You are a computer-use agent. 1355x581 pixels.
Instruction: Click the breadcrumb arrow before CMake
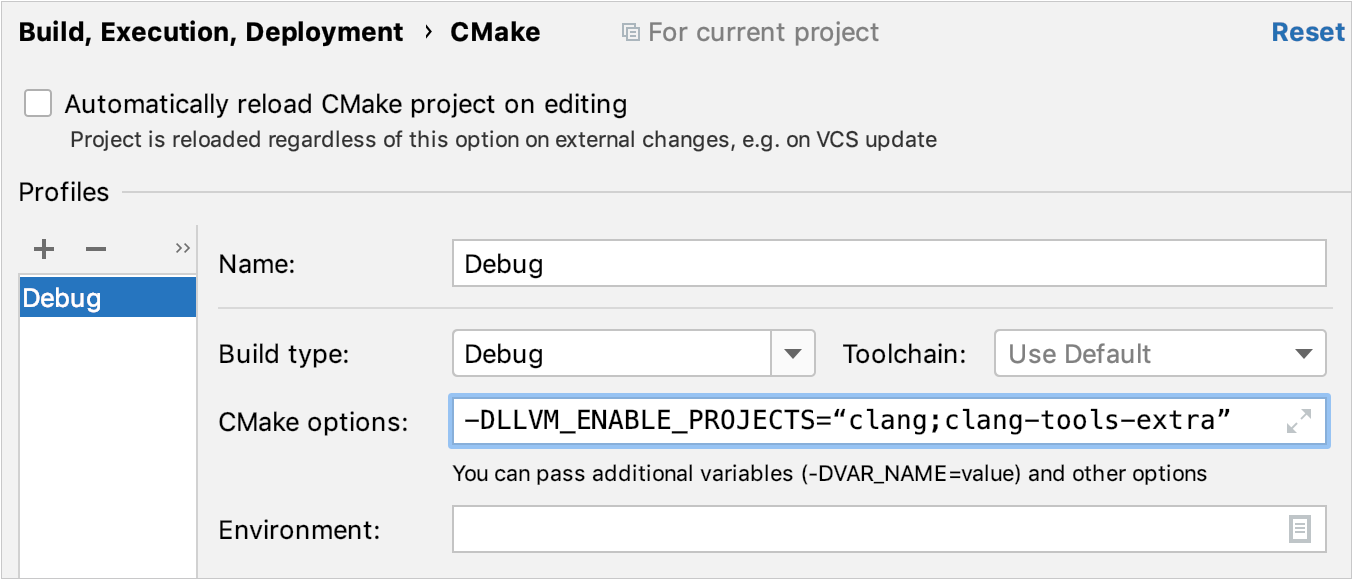(x=428, y=32)
